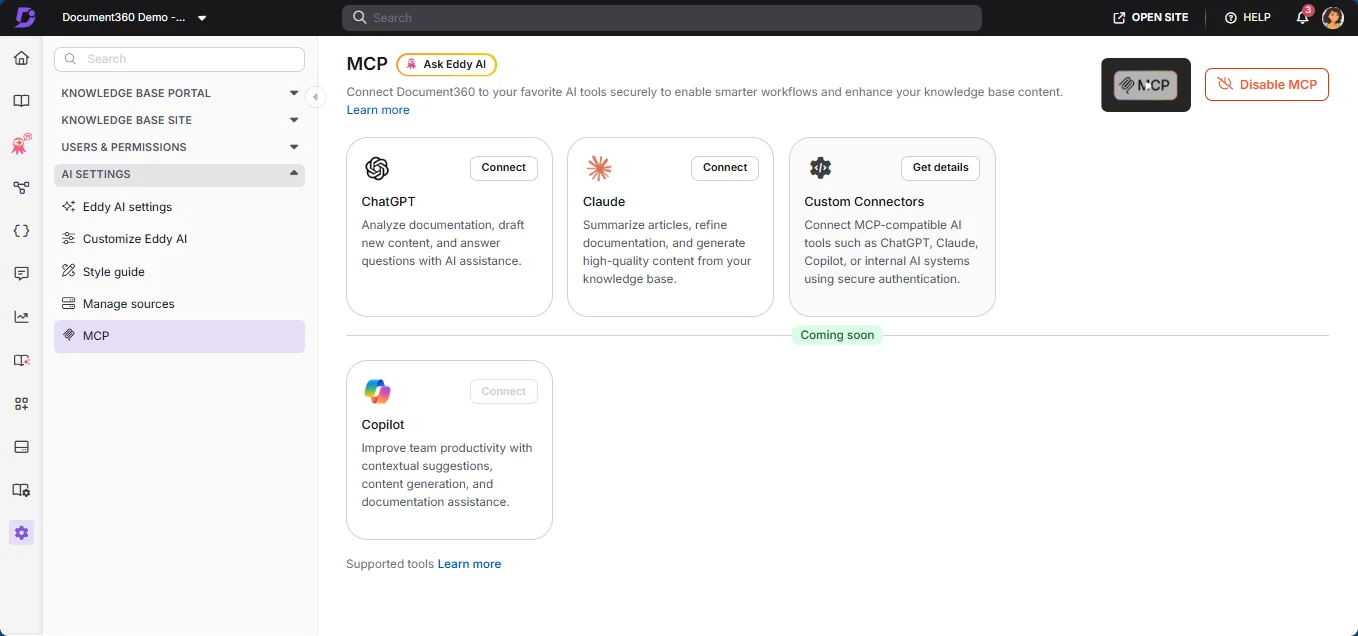
Task: Select the MCP menu item
Action: pos(179,336)
